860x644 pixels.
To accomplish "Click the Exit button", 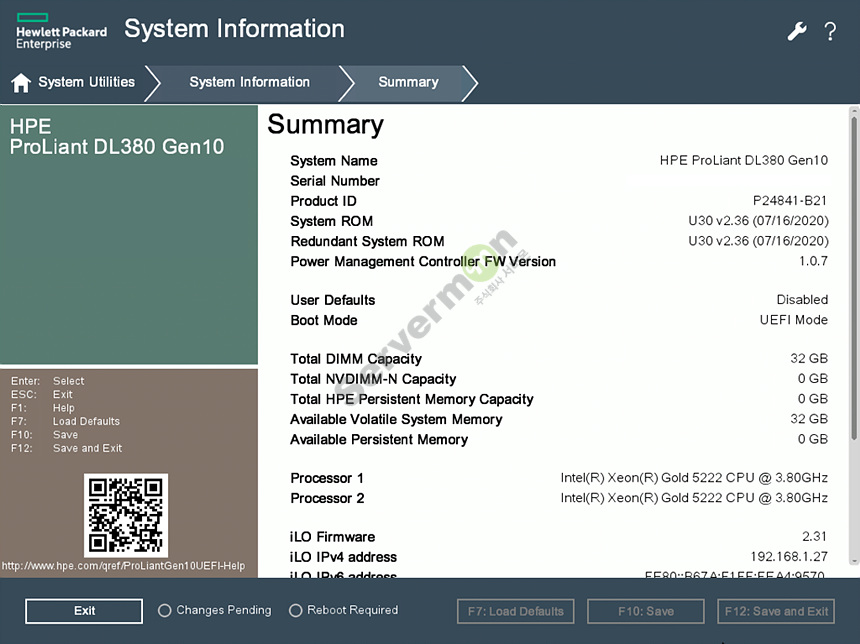I will [x=84, y=611].
